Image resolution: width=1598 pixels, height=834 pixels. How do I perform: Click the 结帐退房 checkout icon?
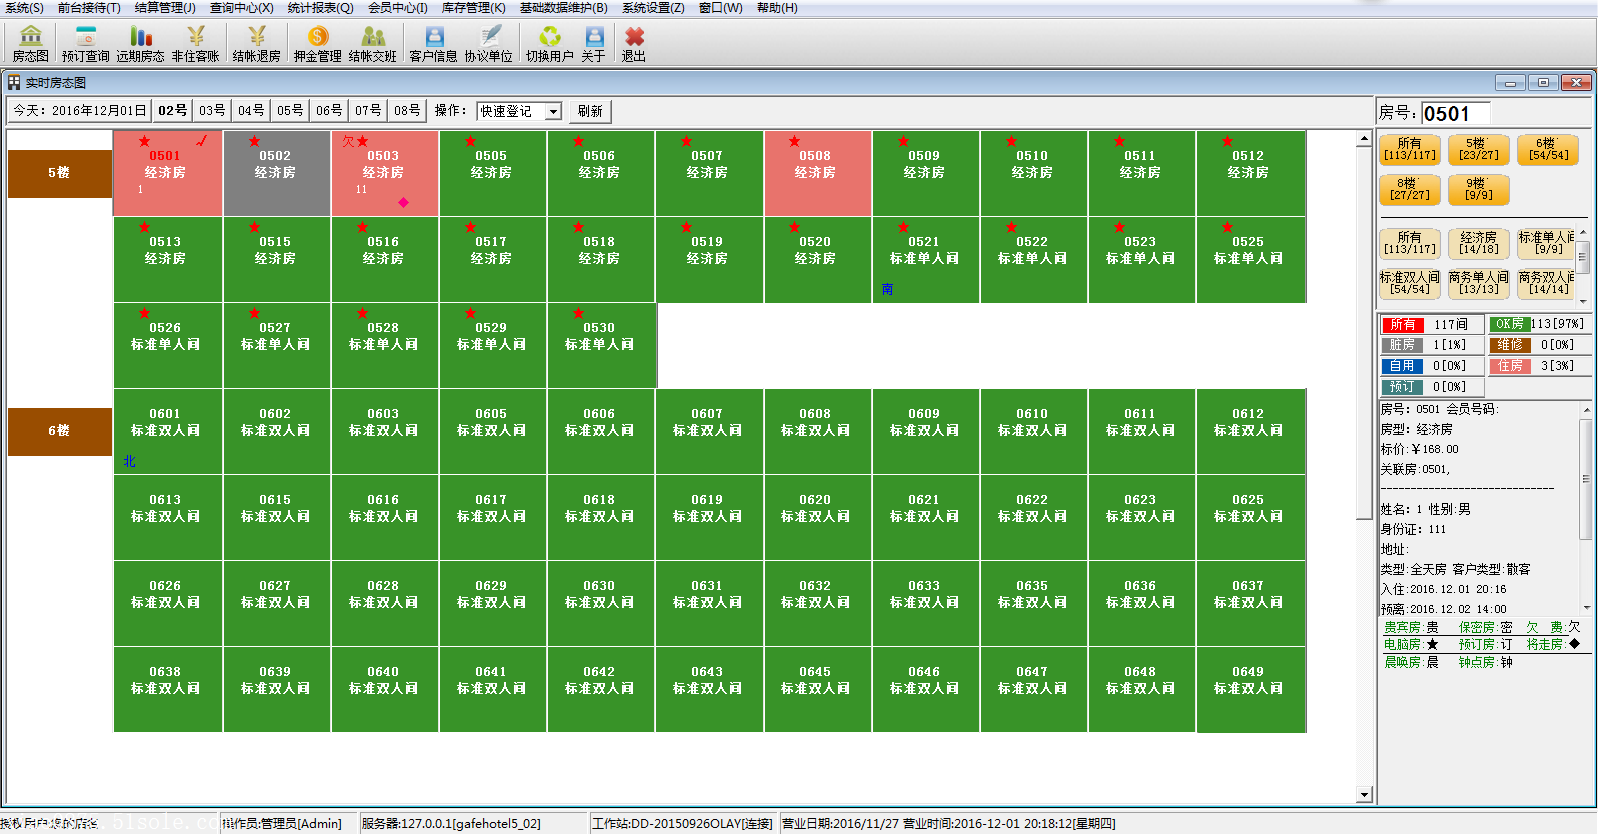click(256, 44)
